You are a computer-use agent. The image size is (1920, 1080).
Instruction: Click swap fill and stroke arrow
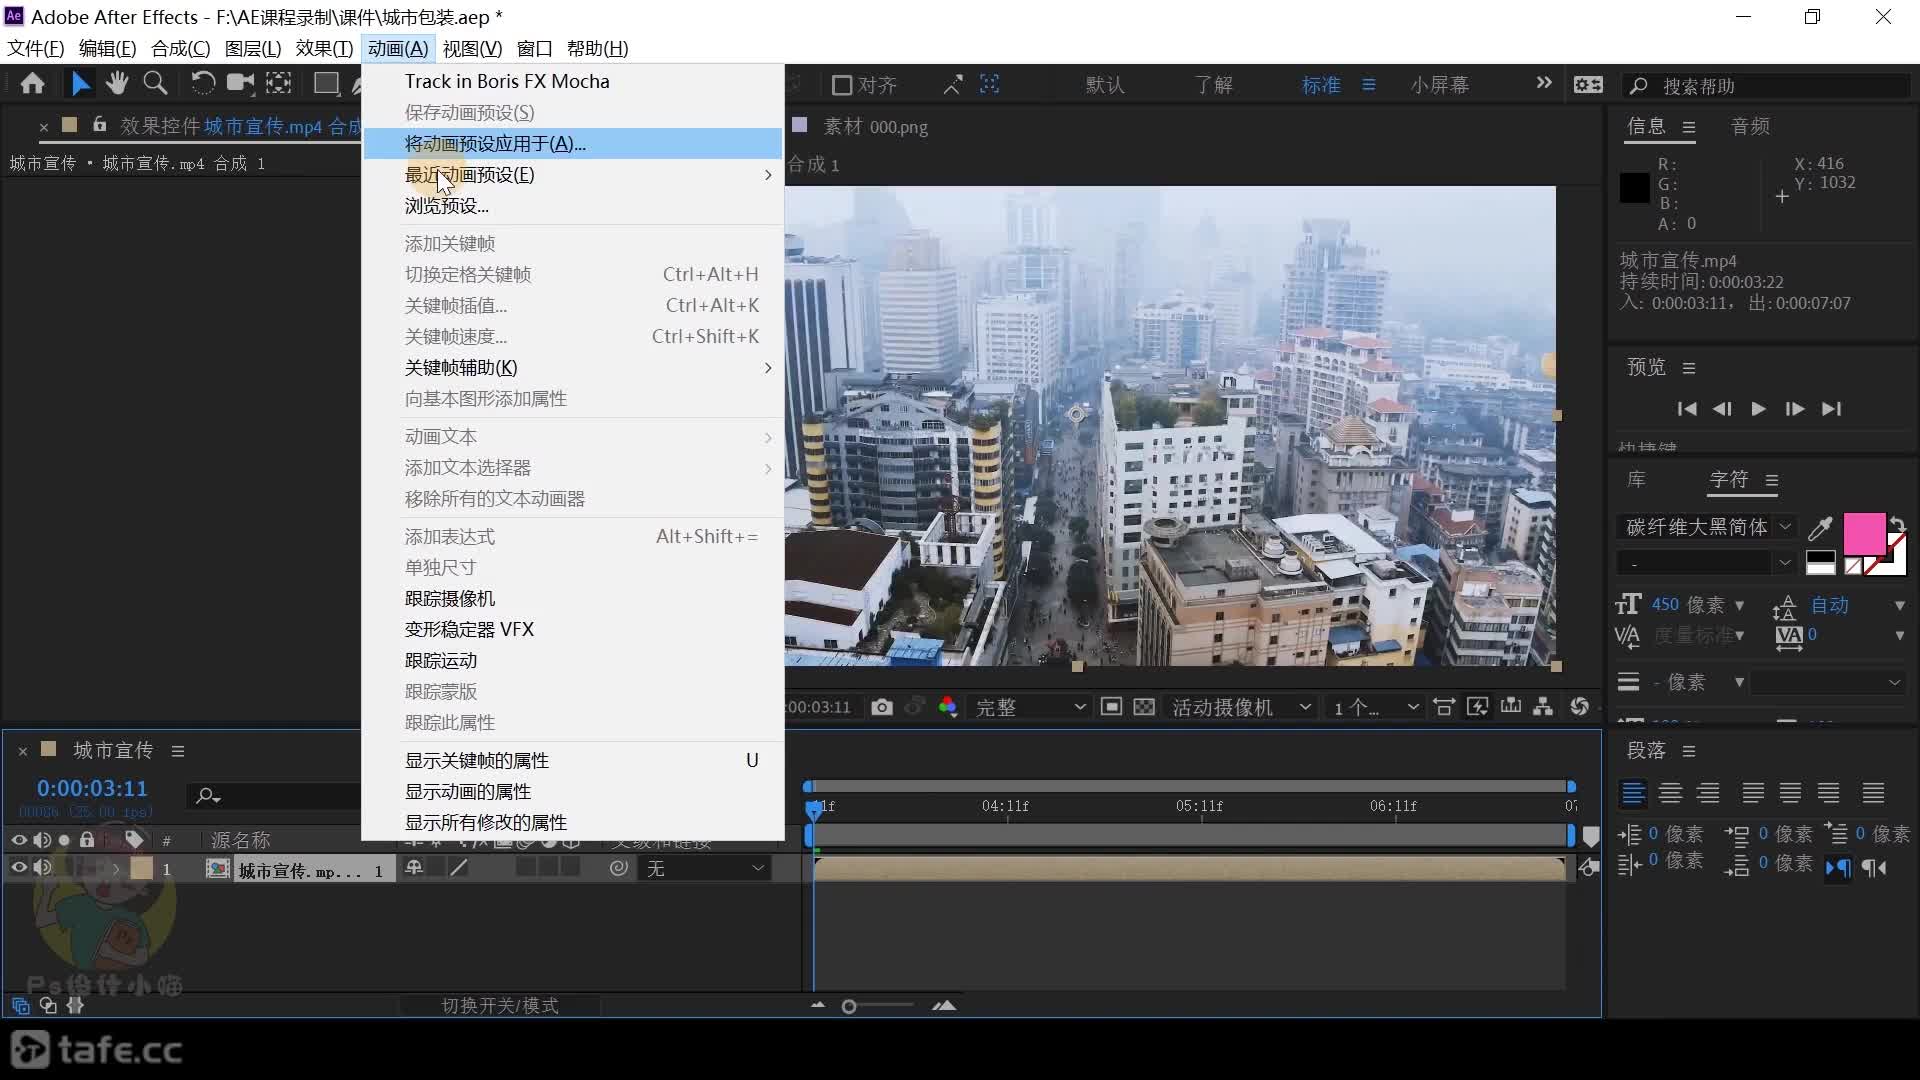(1897, 522)
